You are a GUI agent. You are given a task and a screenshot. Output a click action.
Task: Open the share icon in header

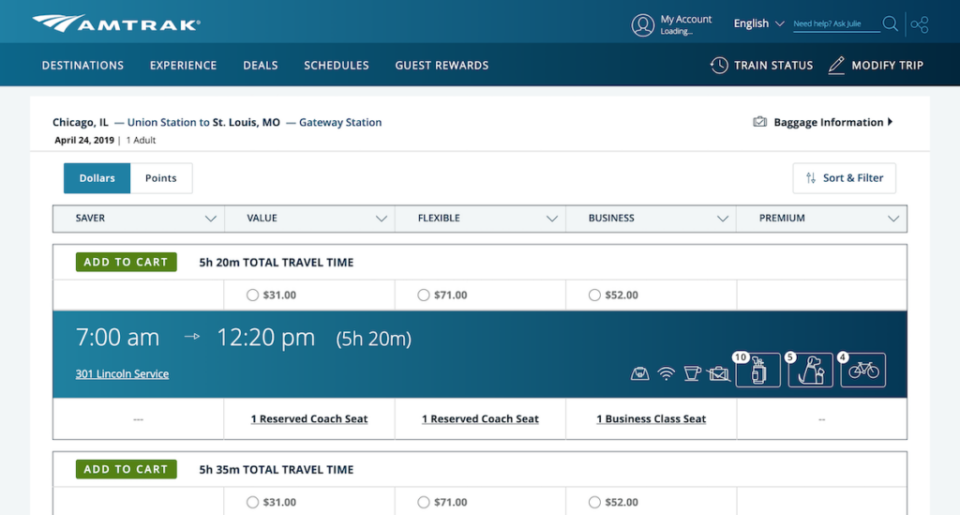point(920,24)
